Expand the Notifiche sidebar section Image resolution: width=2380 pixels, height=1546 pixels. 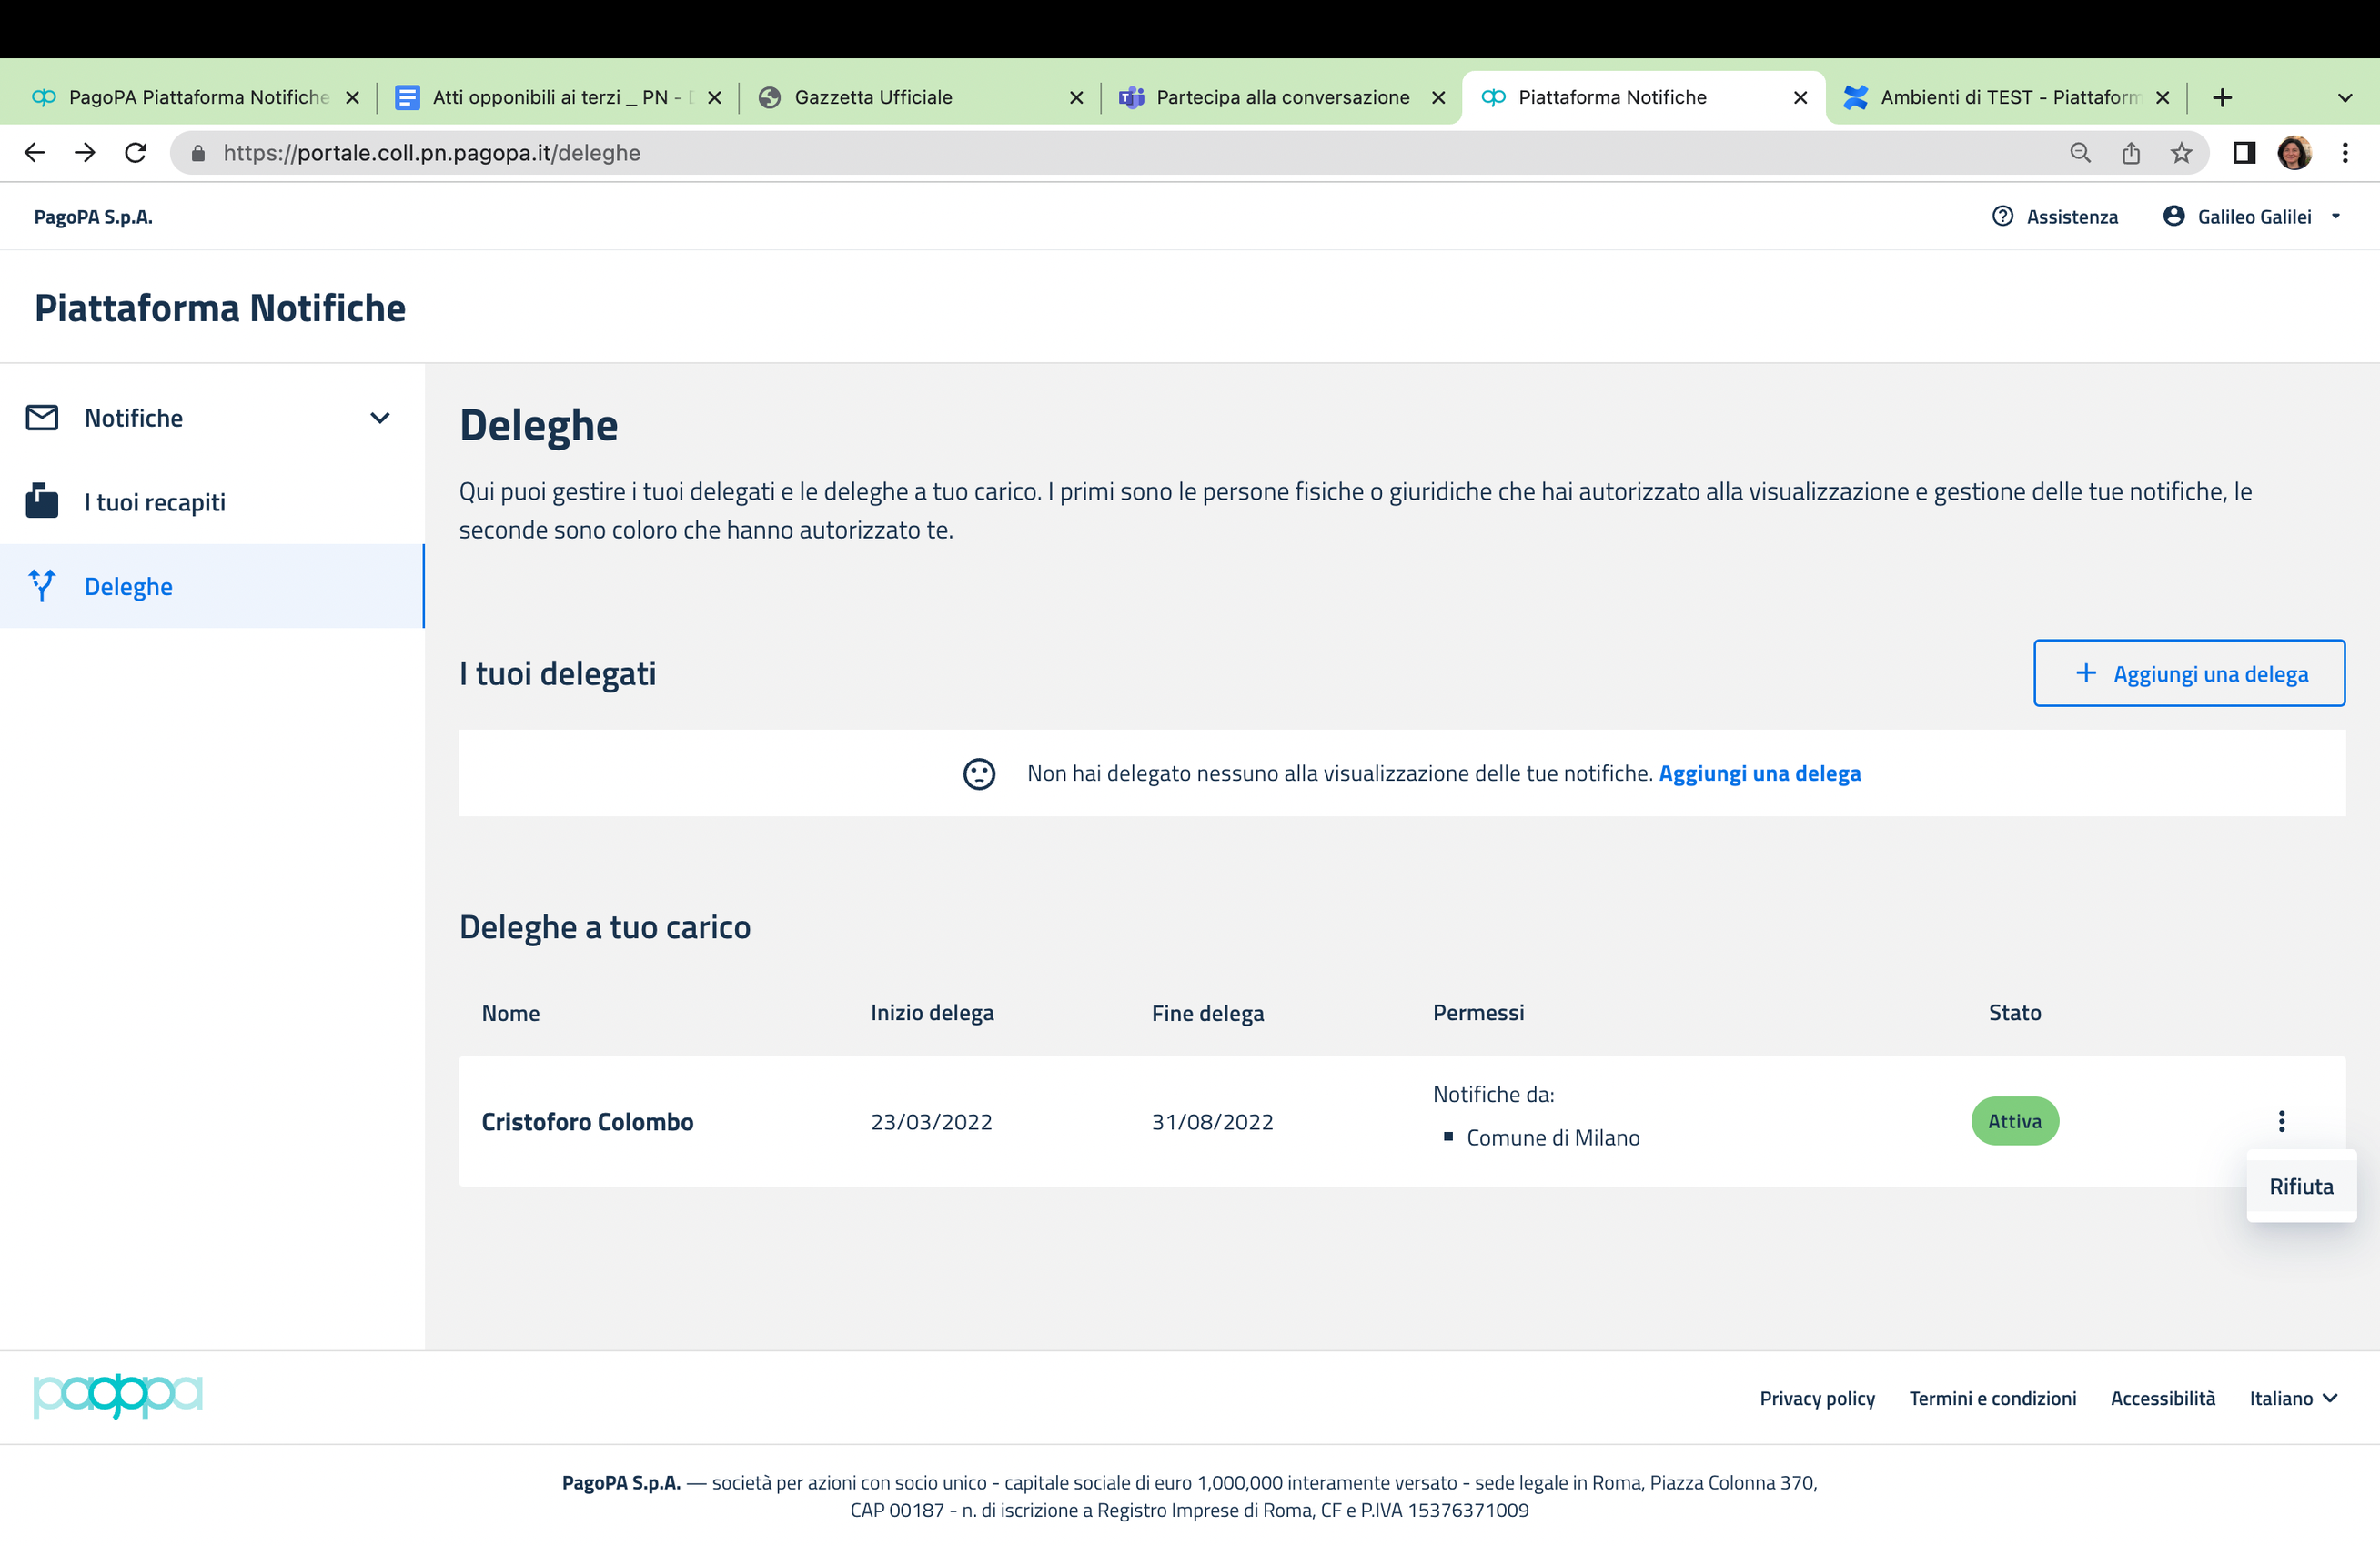click(380, 418)
